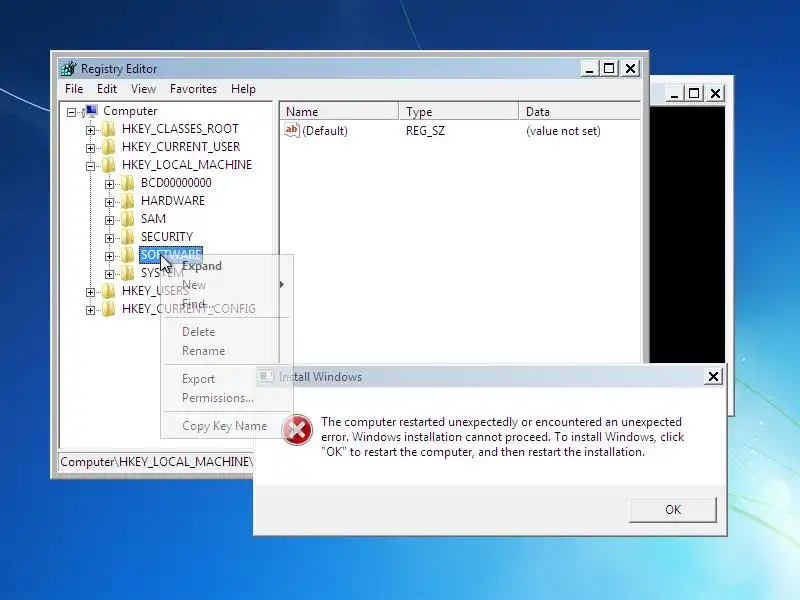The width and height of the screenshot is (800, 600).
Task: Select the SECURITY key label
Action: (x=167, y=237)
